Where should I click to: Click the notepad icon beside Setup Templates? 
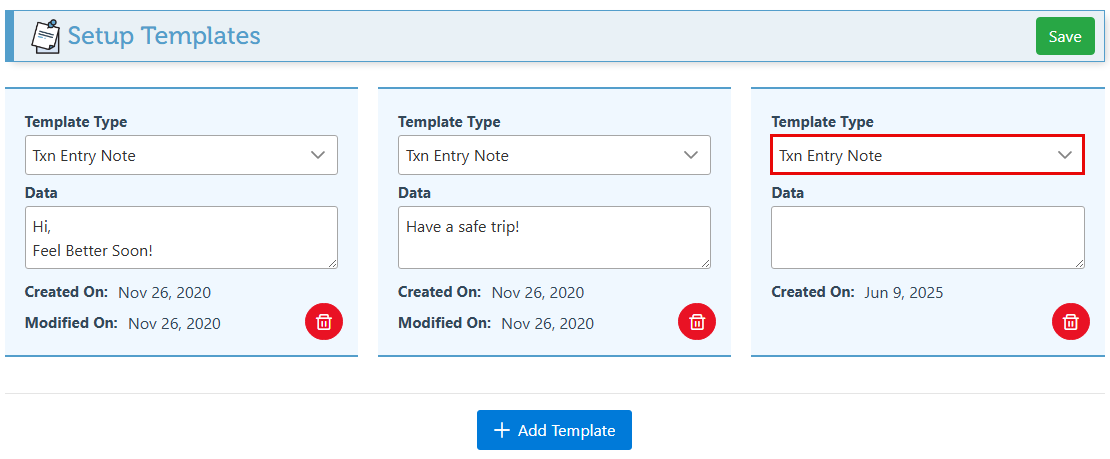tap(45, 36)
